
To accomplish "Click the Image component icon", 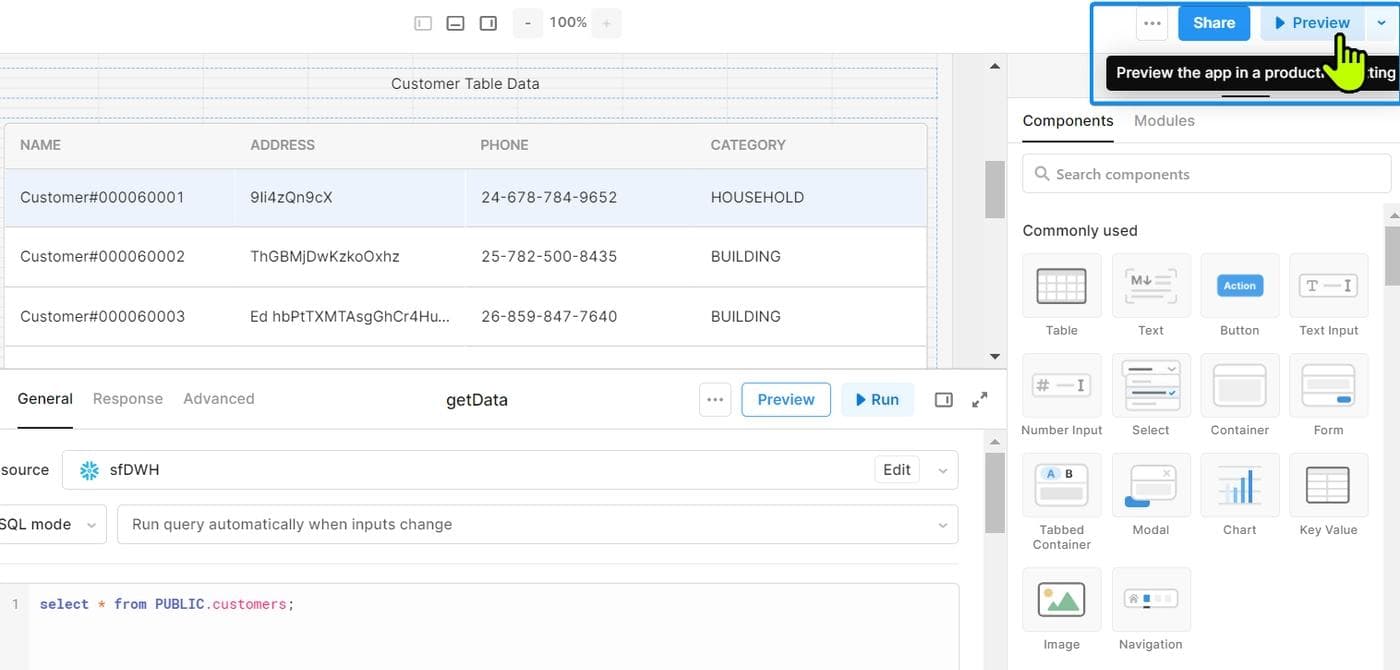I will [1061, 600].
